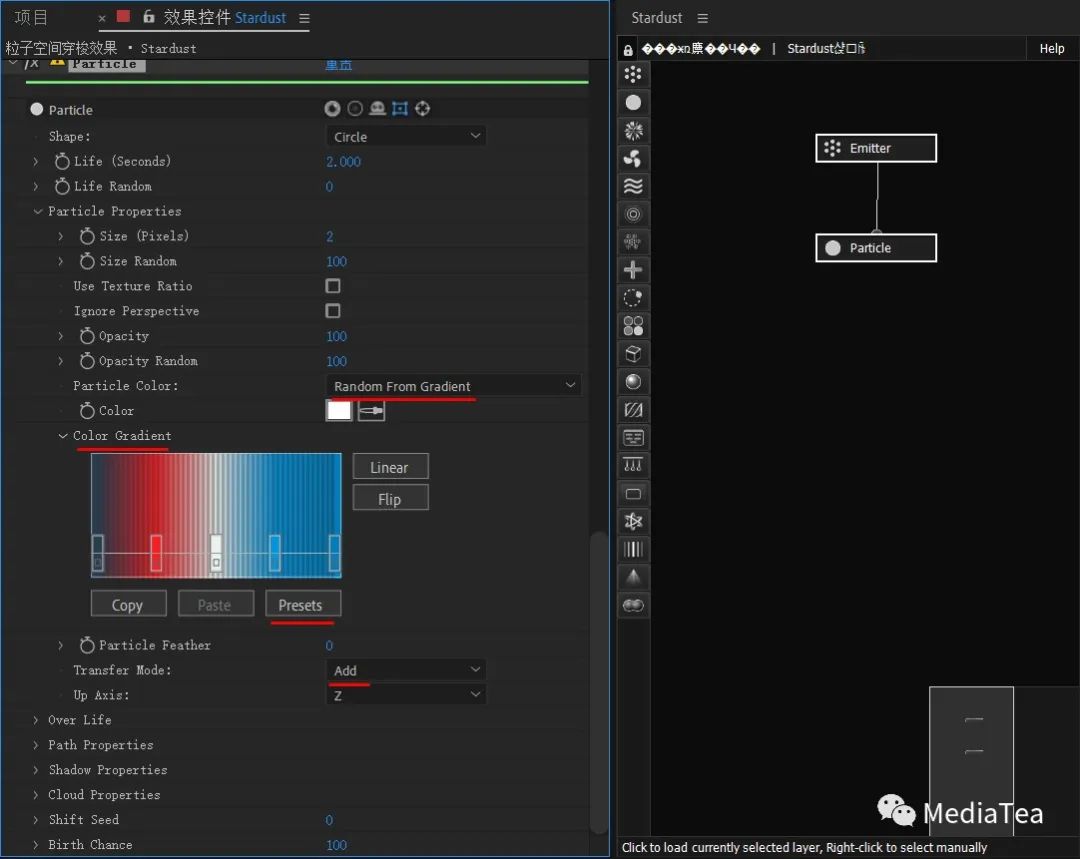Click the concentric circles Field icon
Image resolution: width=1080 pixels, height=859 pixels.
(633, 214)
